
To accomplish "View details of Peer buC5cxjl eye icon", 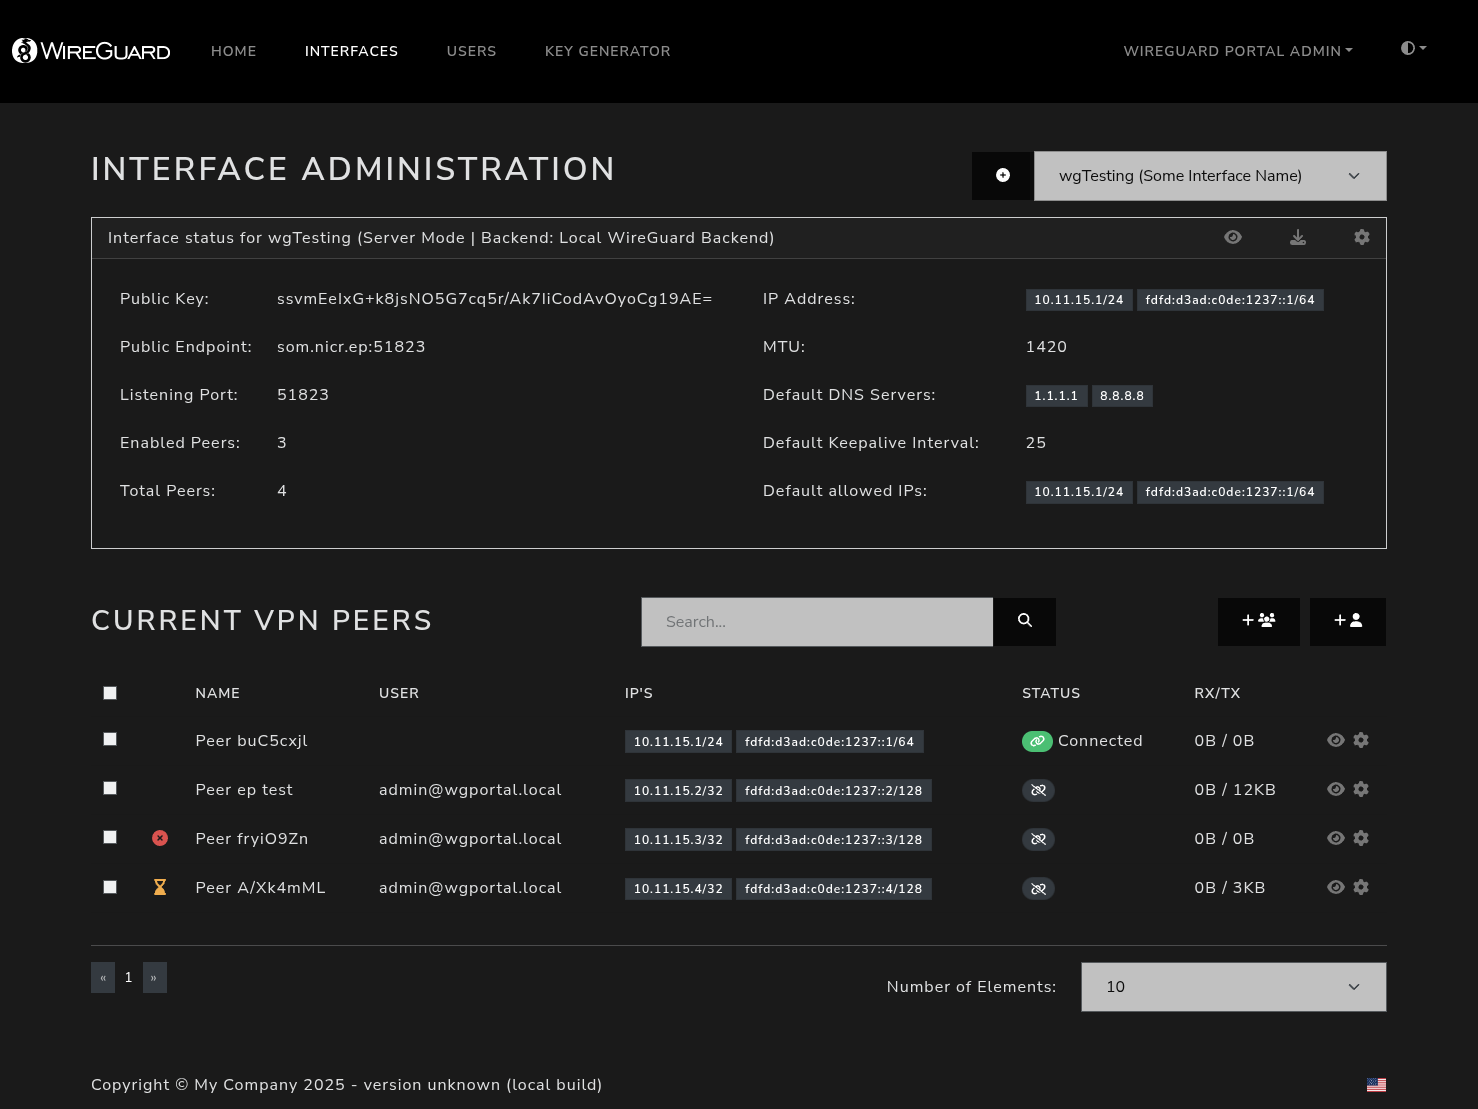I will 1335,740.
